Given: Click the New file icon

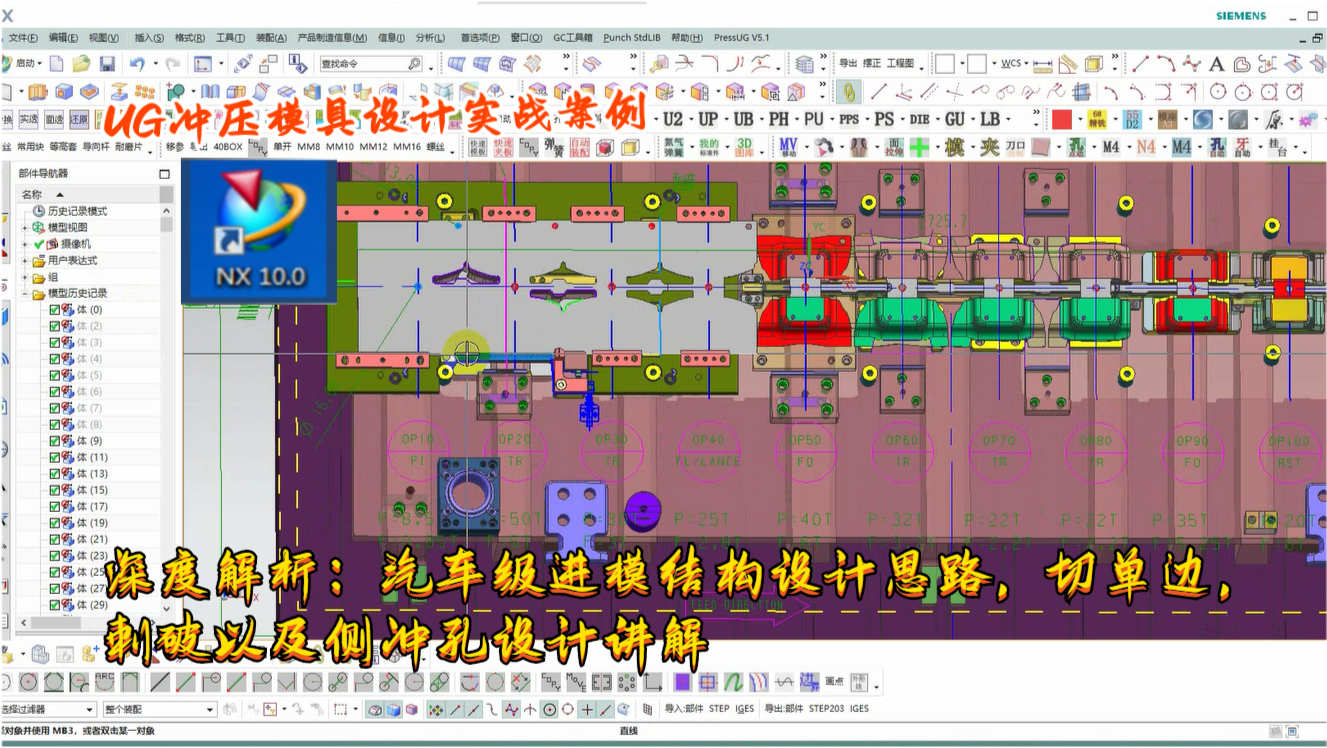Looking at the screenshot, I should tap(56, 64).
